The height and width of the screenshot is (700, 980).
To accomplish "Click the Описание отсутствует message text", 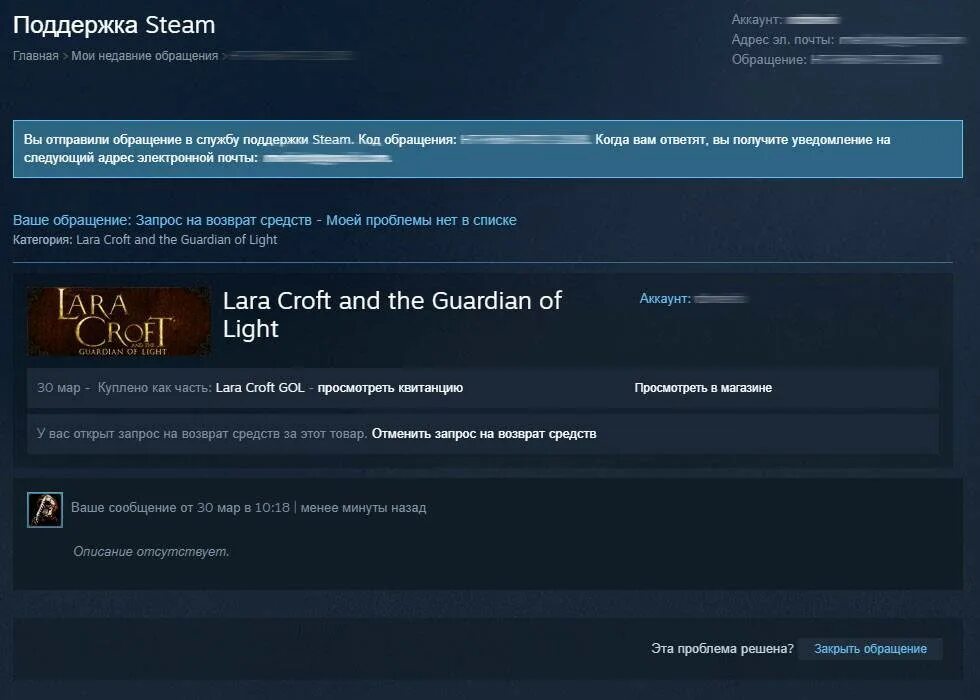I will click(x=151, y=551).
